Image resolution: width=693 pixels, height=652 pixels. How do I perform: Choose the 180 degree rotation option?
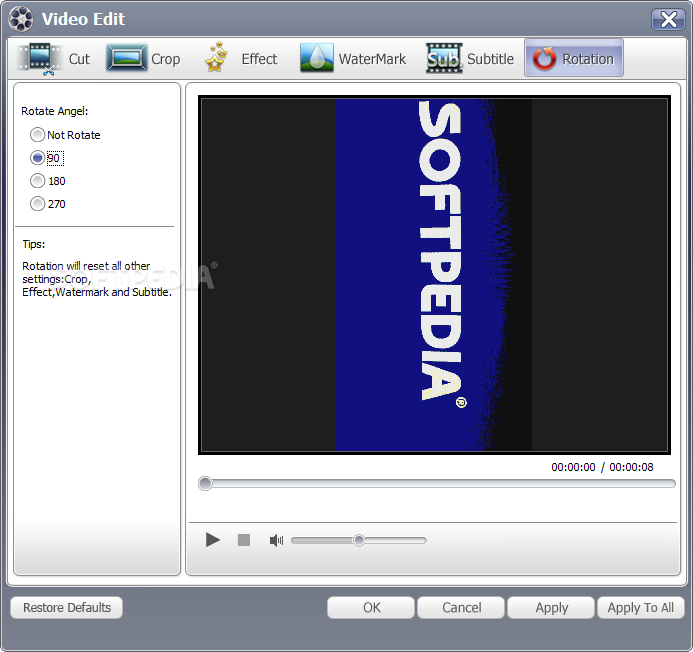(48, 181)
